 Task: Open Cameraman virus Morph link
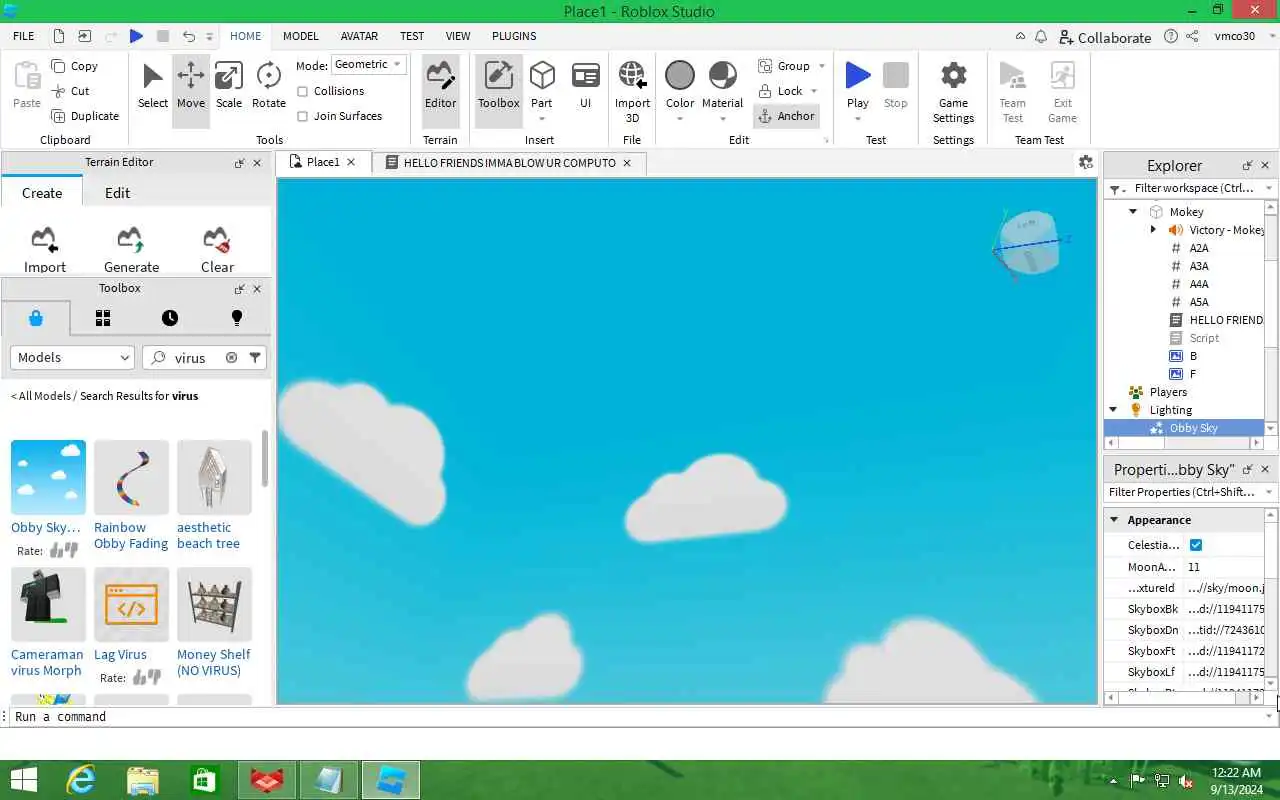[47, 662]
